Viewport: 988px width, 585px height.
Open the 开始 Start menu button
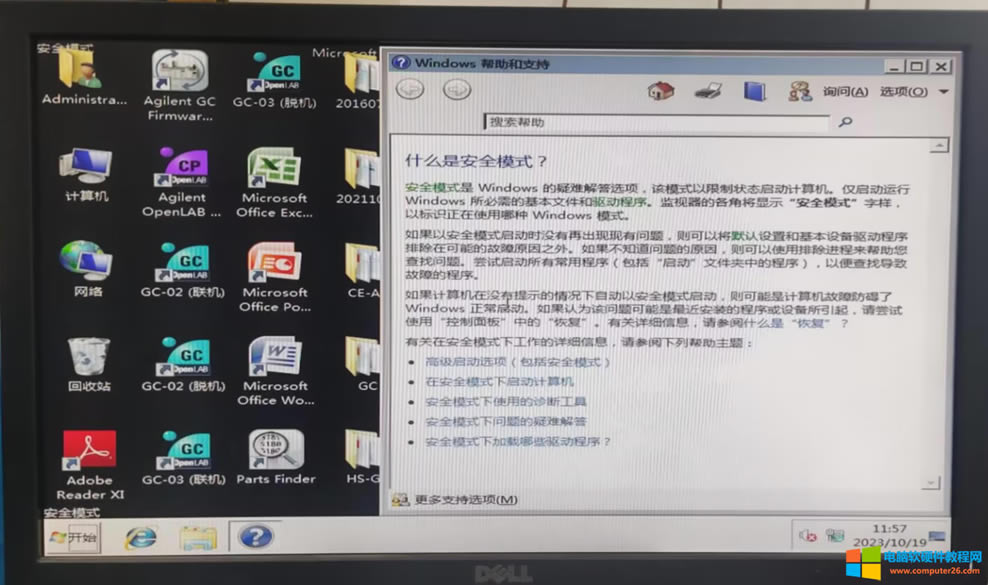click(72, 538)
